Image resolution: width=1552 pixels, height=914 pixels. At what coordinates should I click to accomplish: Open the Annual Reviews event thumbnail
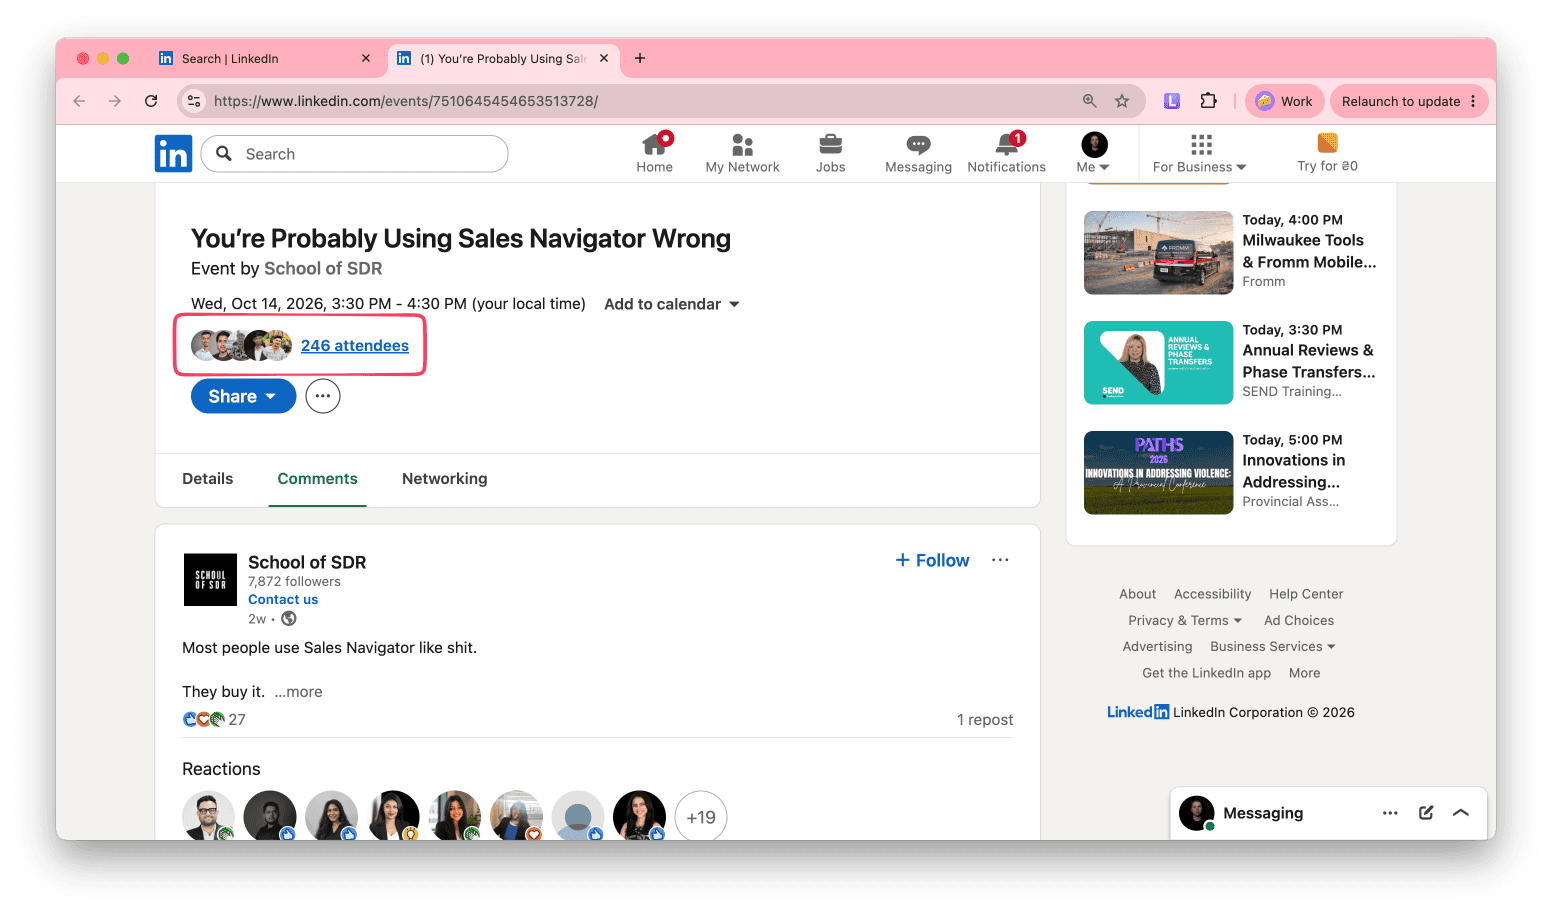[x=1158, y=363]
